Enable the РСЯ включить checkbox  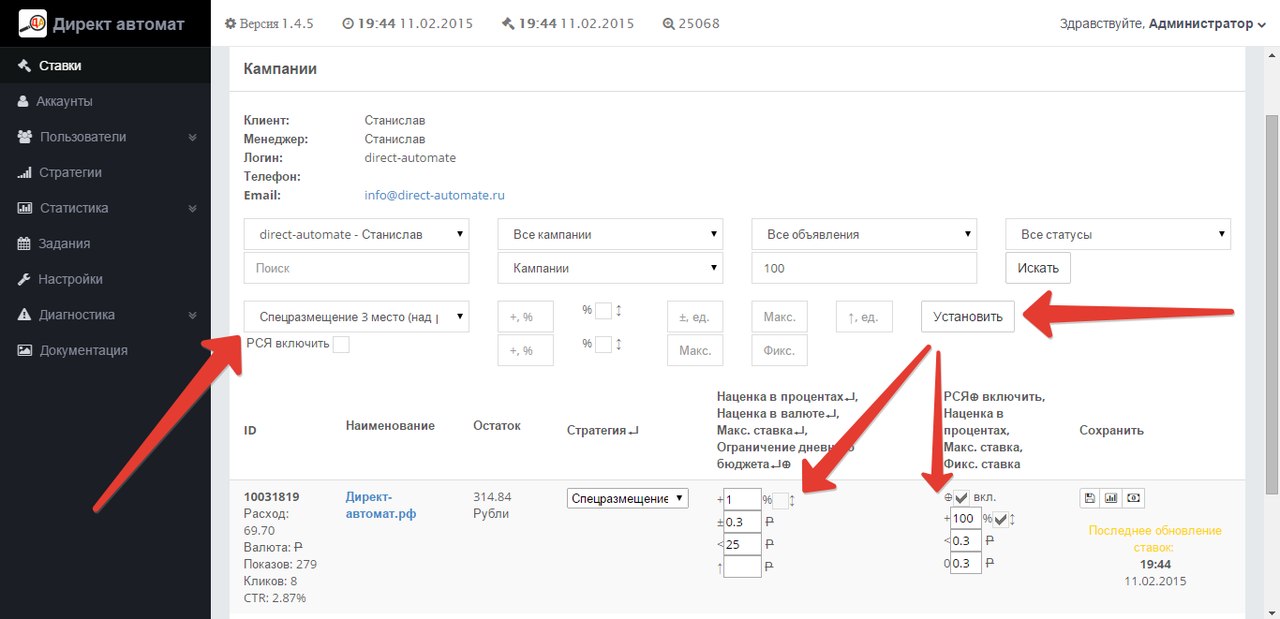click(x=341, y=345)
